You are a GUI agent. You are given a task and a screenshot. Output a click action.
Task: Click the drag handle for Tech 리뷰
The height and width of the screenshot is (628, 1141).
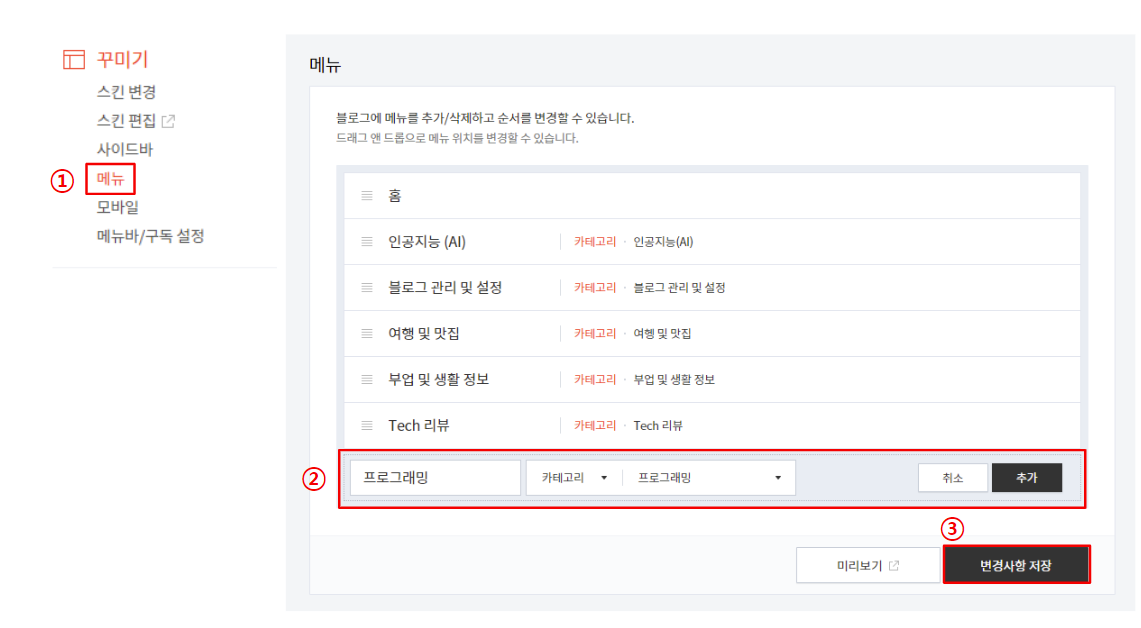click(x=367, y=424)
